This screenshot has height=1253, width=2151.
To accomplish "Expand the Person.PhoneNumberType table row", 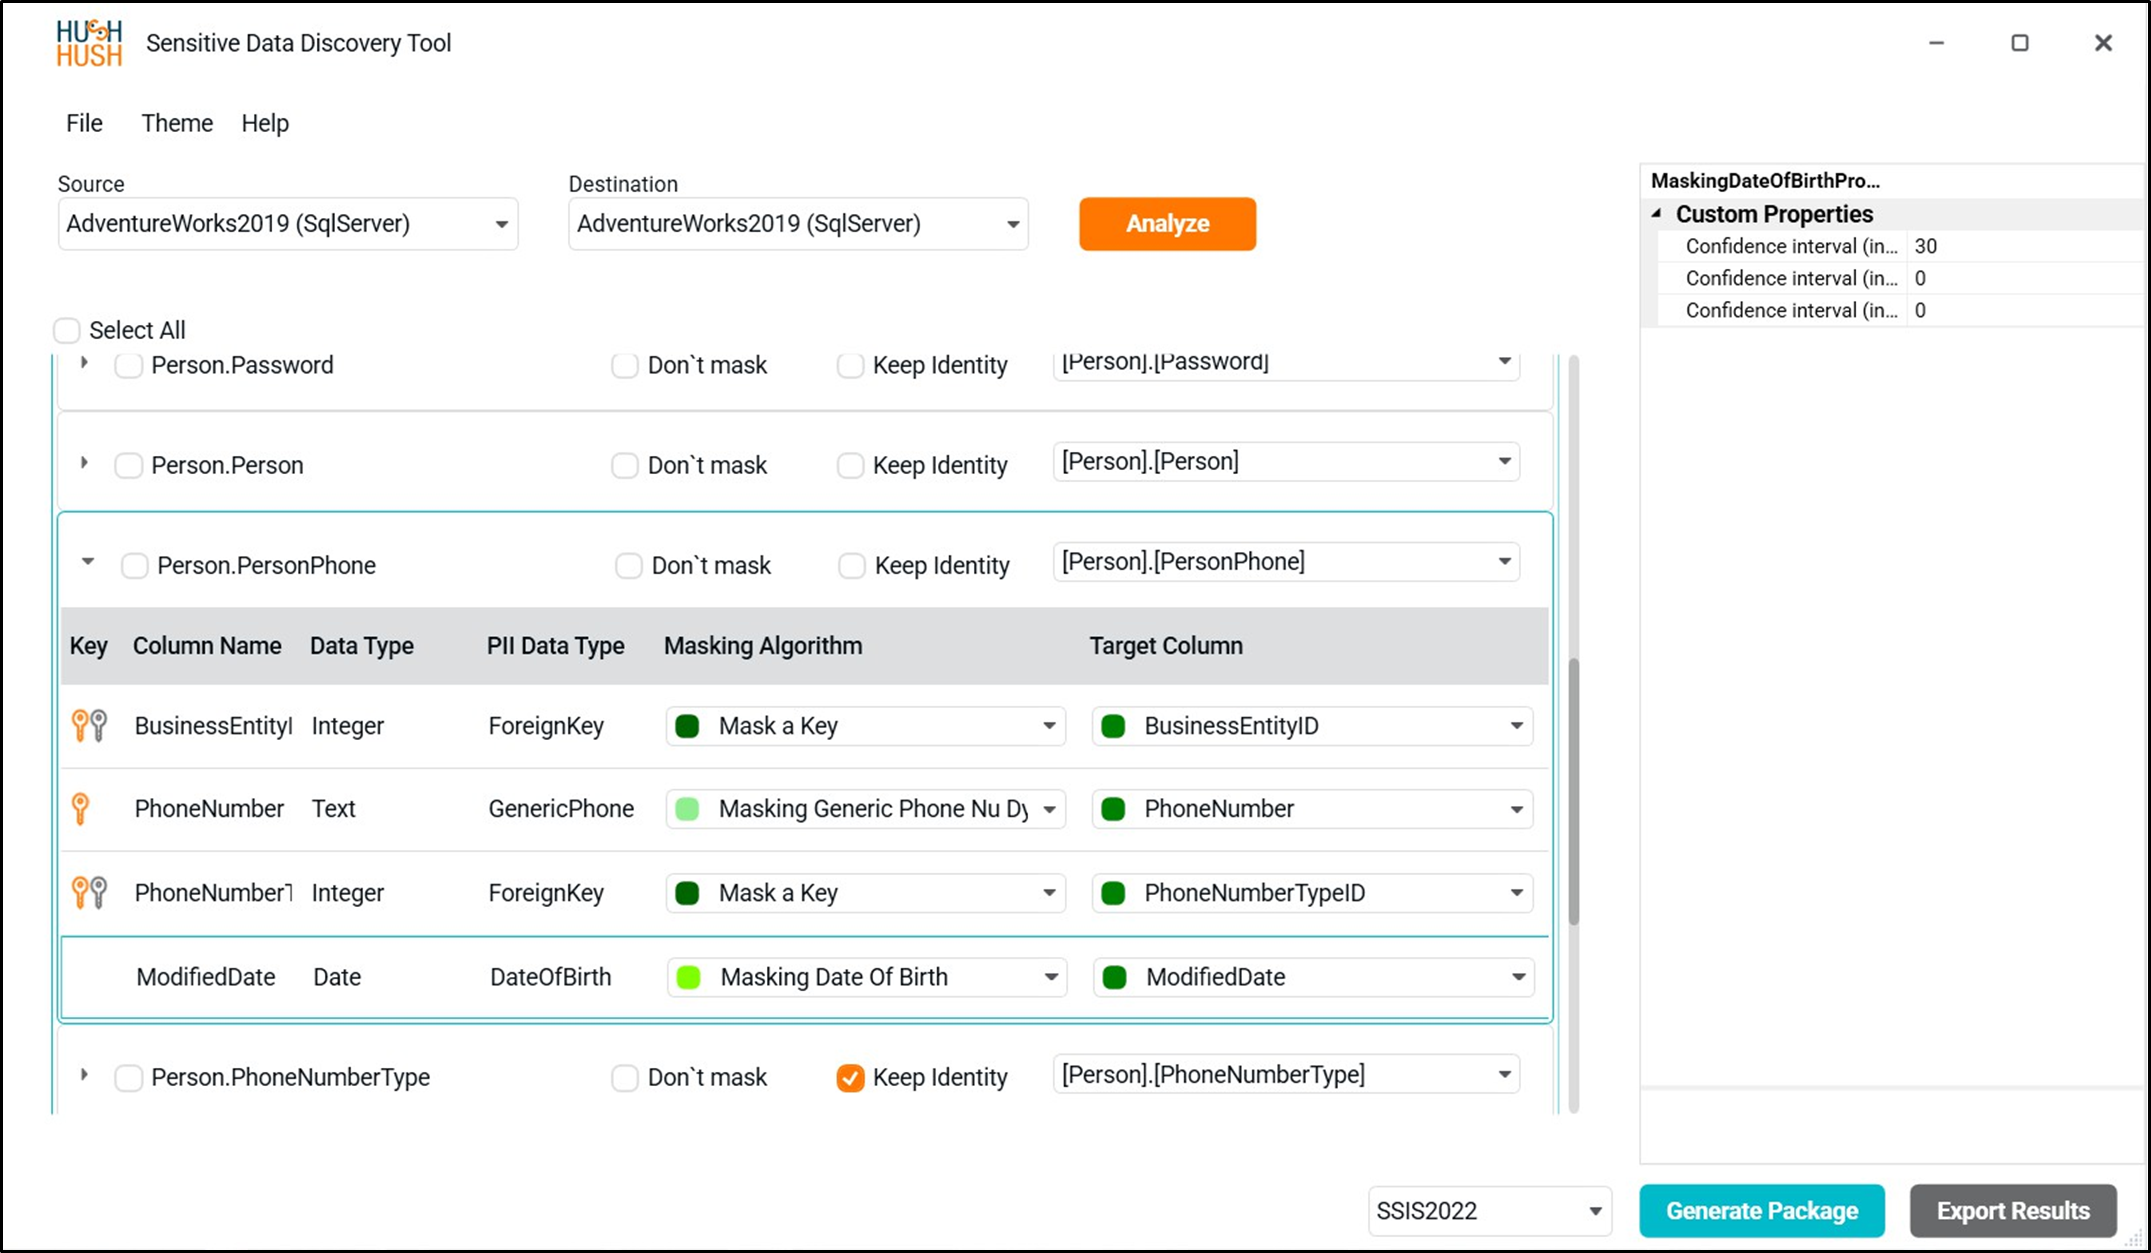I will coord(85,1075).
